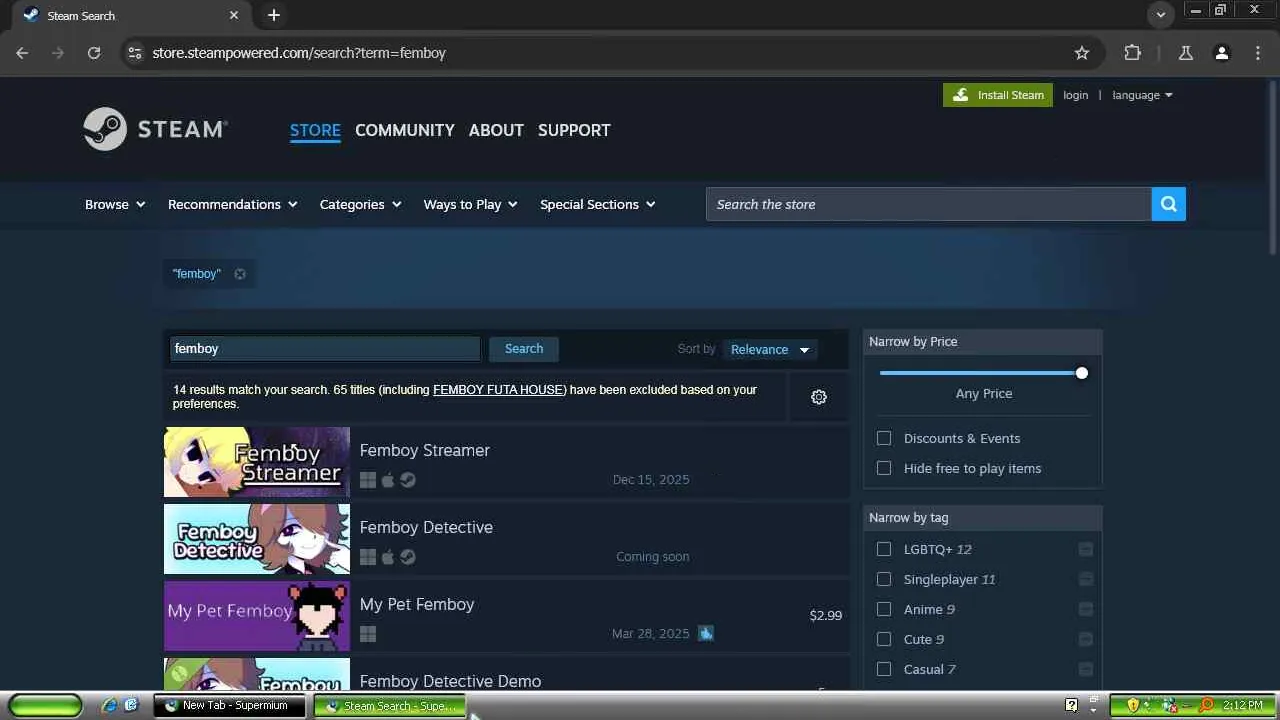The image size is (1280, 720).
Task: Go to the ABOUT tab
Action: click(x=496, y=130)
